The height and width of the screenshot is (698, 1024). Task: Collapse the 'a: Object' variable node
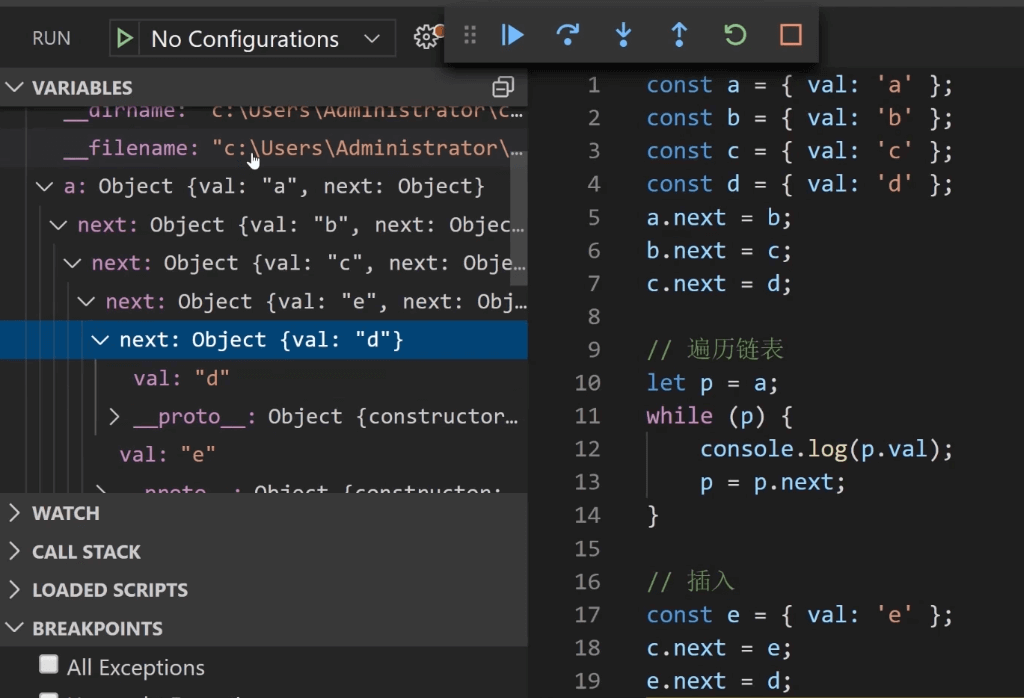point(44,187)
